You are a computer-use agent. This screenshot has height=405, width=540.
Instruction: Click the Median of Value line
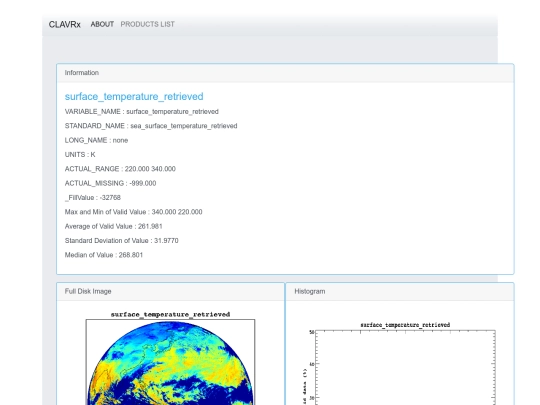(x=104, y=255)
